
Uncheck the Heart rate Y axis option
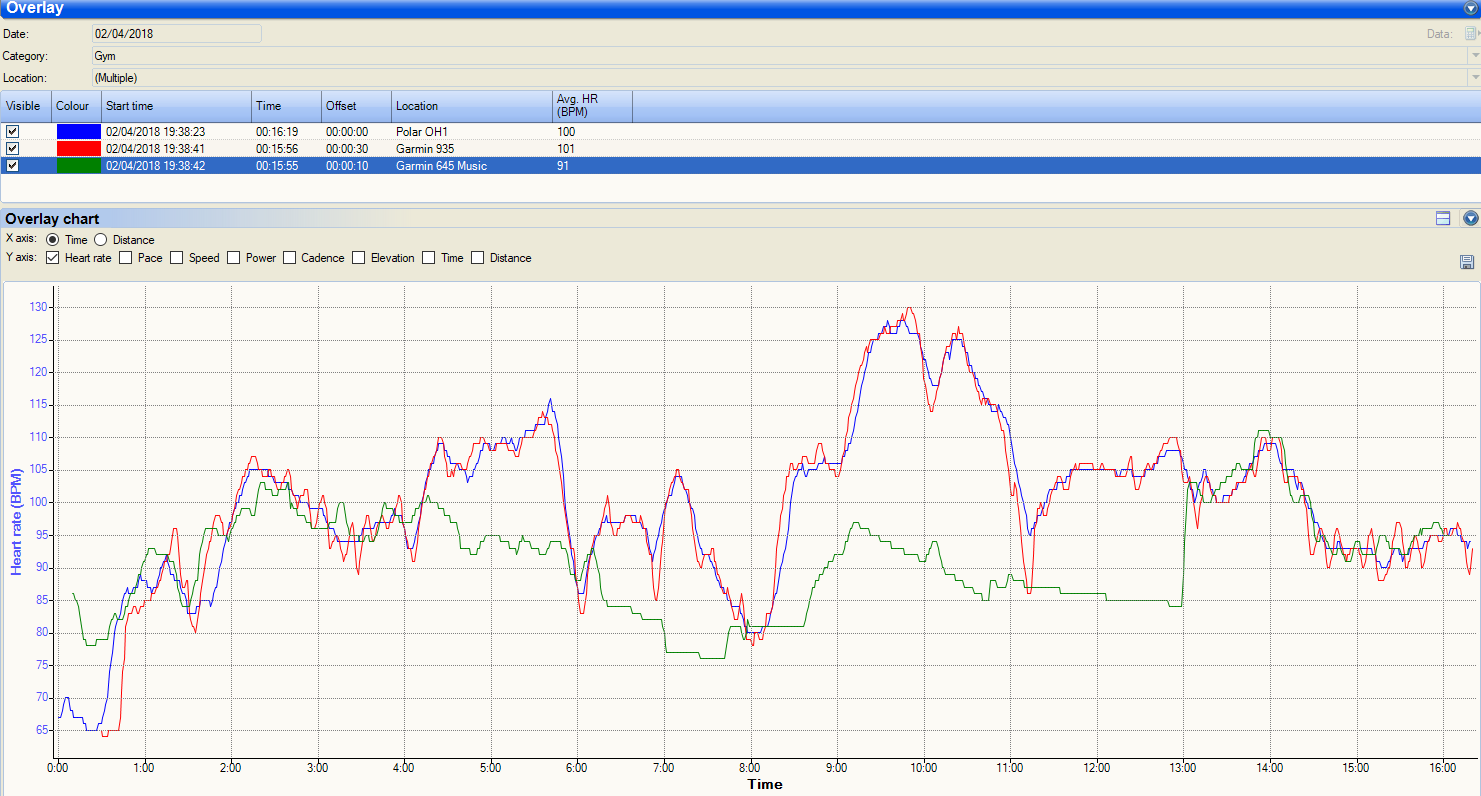point(53,258)
